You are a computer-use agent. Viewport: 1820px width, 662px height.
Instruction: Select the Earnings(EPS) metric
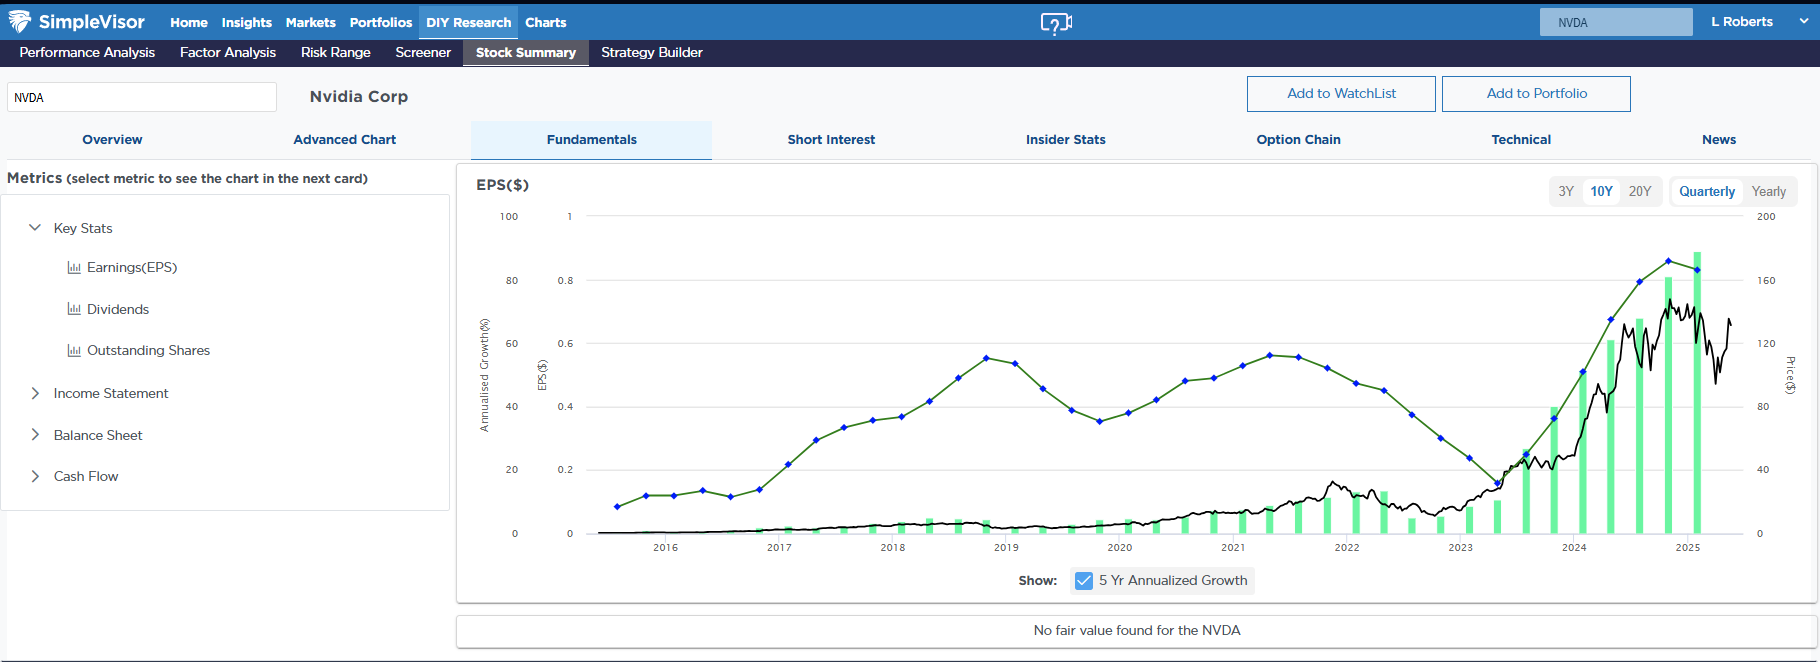132,267
